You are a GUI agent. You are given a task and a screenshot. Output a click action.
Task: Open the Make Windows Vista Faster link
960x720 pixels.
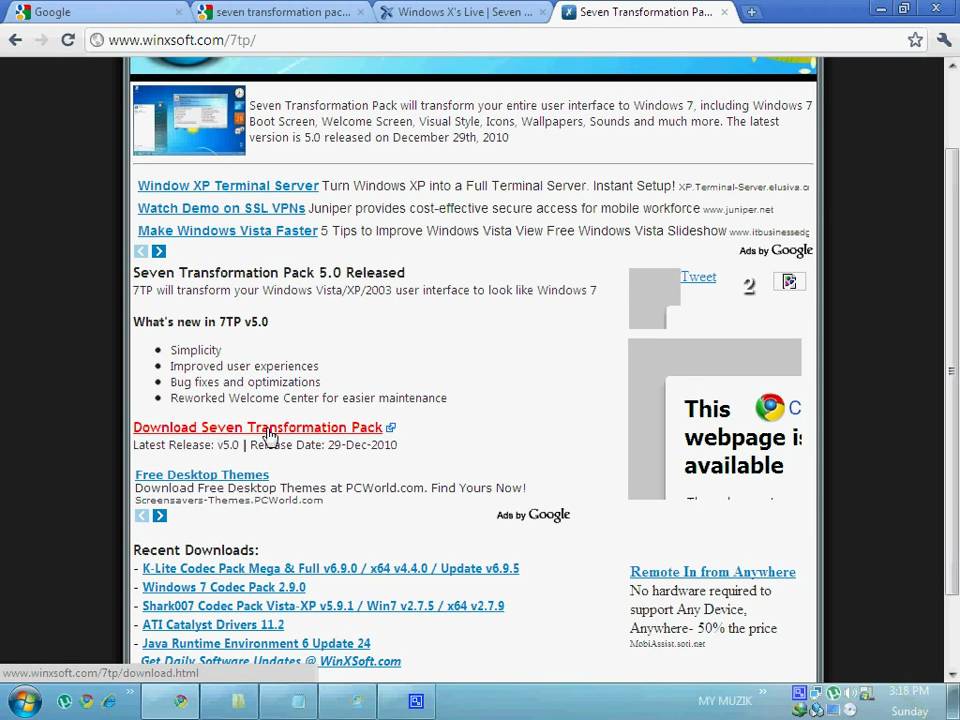click(x=227, y=231)
